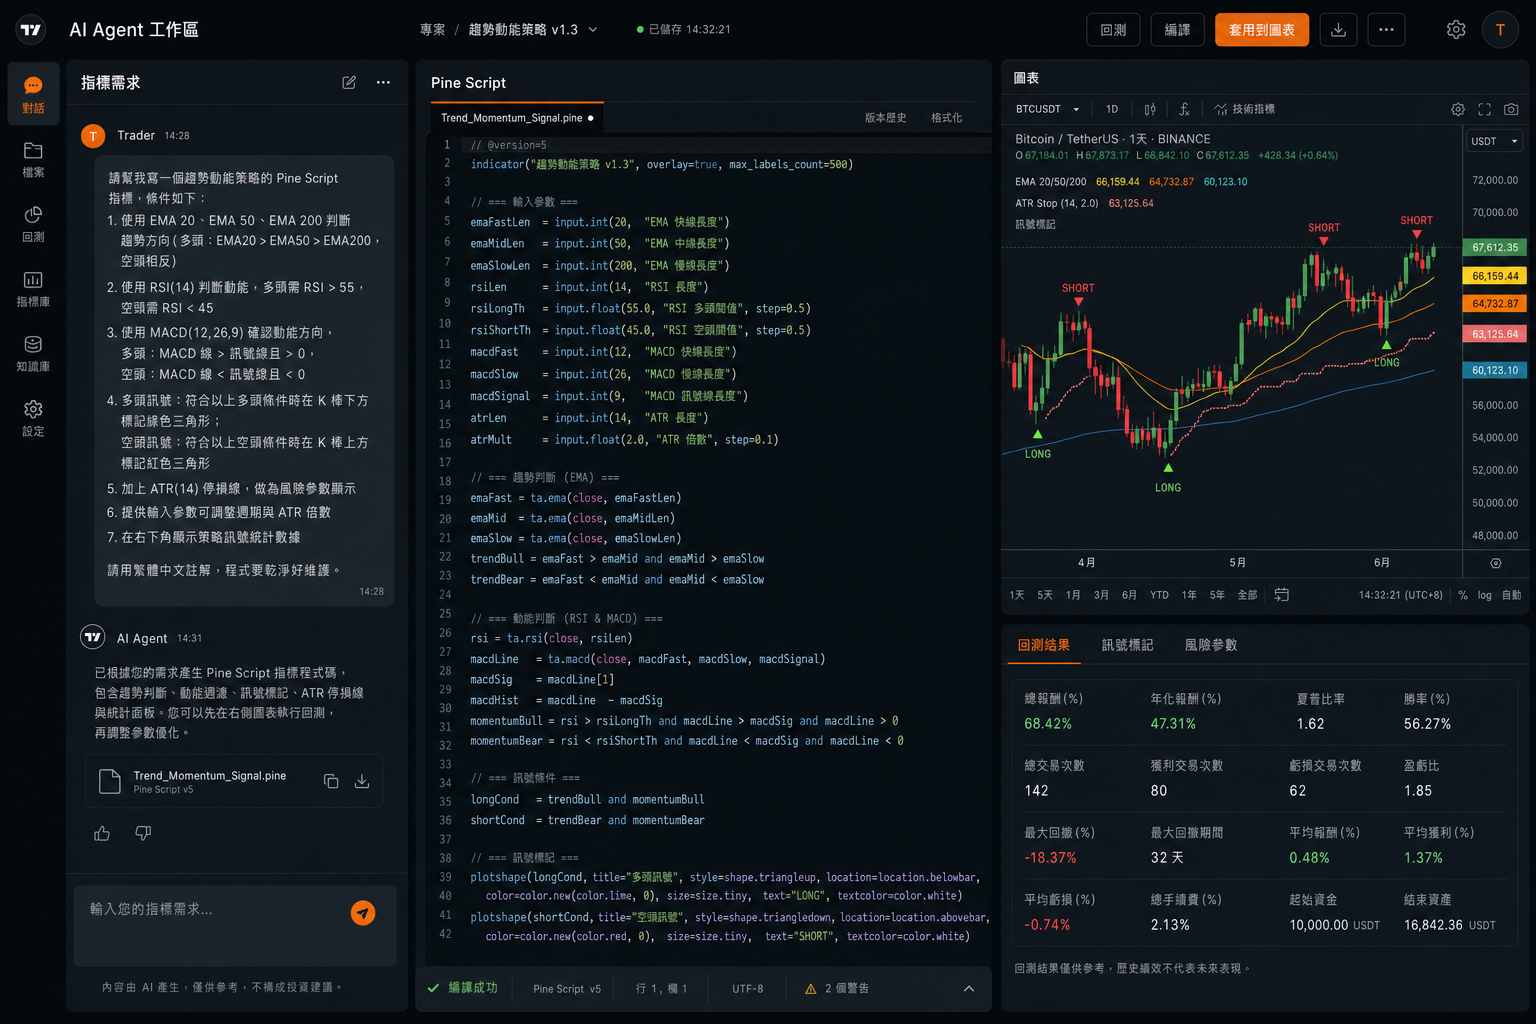Open the user avatar T in the header
Screen dimensions: 1536x1024
(1500, 30)
